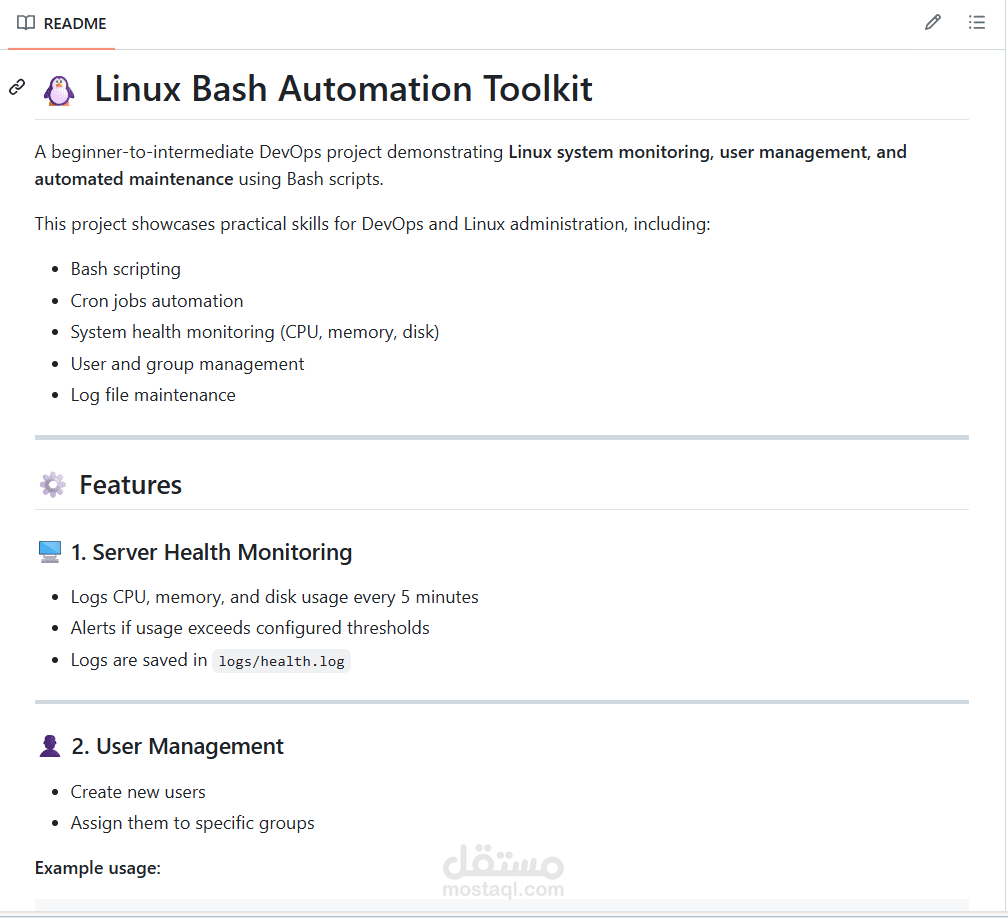The width and height of the screenshot is (1008, 918).
Task: Click the Bash scripting list entry
Action: click(125, 268)
